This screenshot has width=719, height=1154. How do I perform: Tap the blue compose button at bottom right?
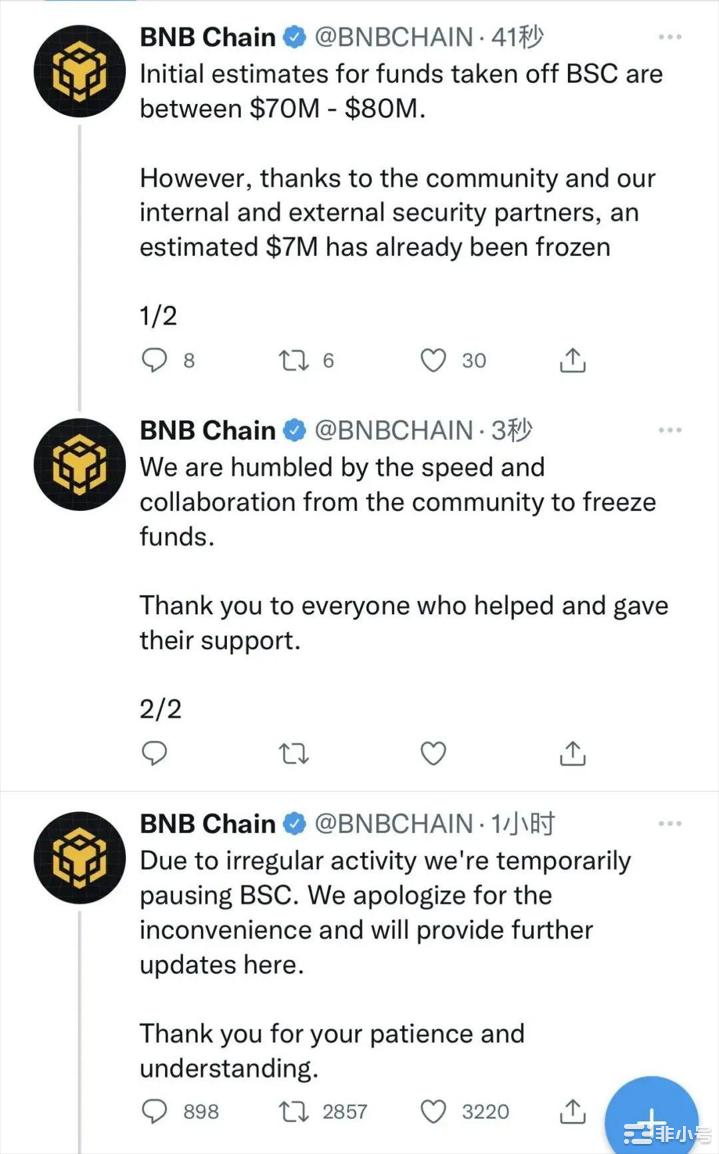pos(651,1117)
